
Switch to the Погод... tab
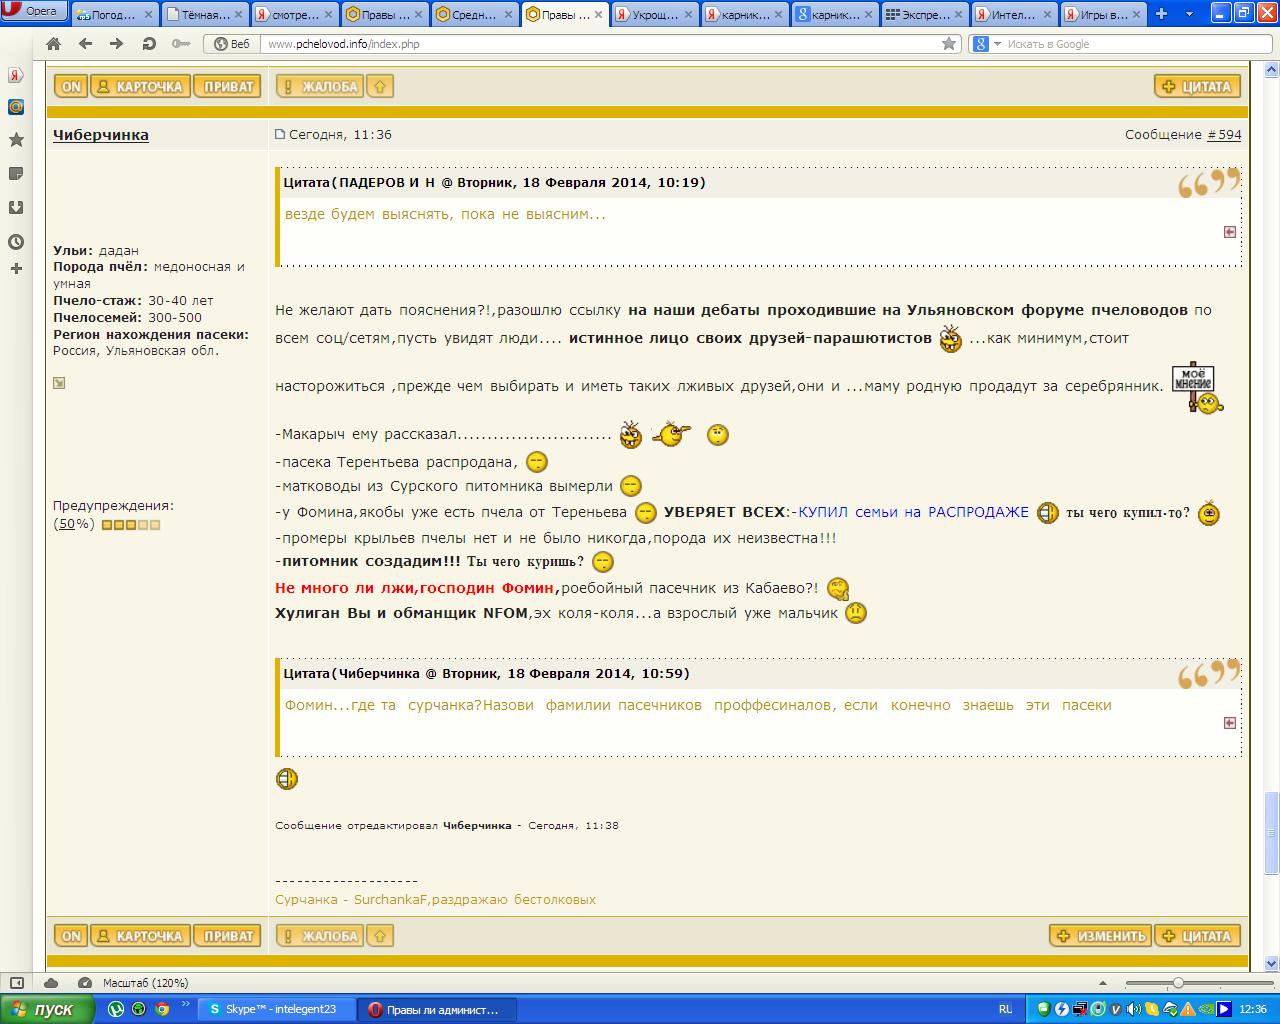pyautogui.click(x=114, y=14)
